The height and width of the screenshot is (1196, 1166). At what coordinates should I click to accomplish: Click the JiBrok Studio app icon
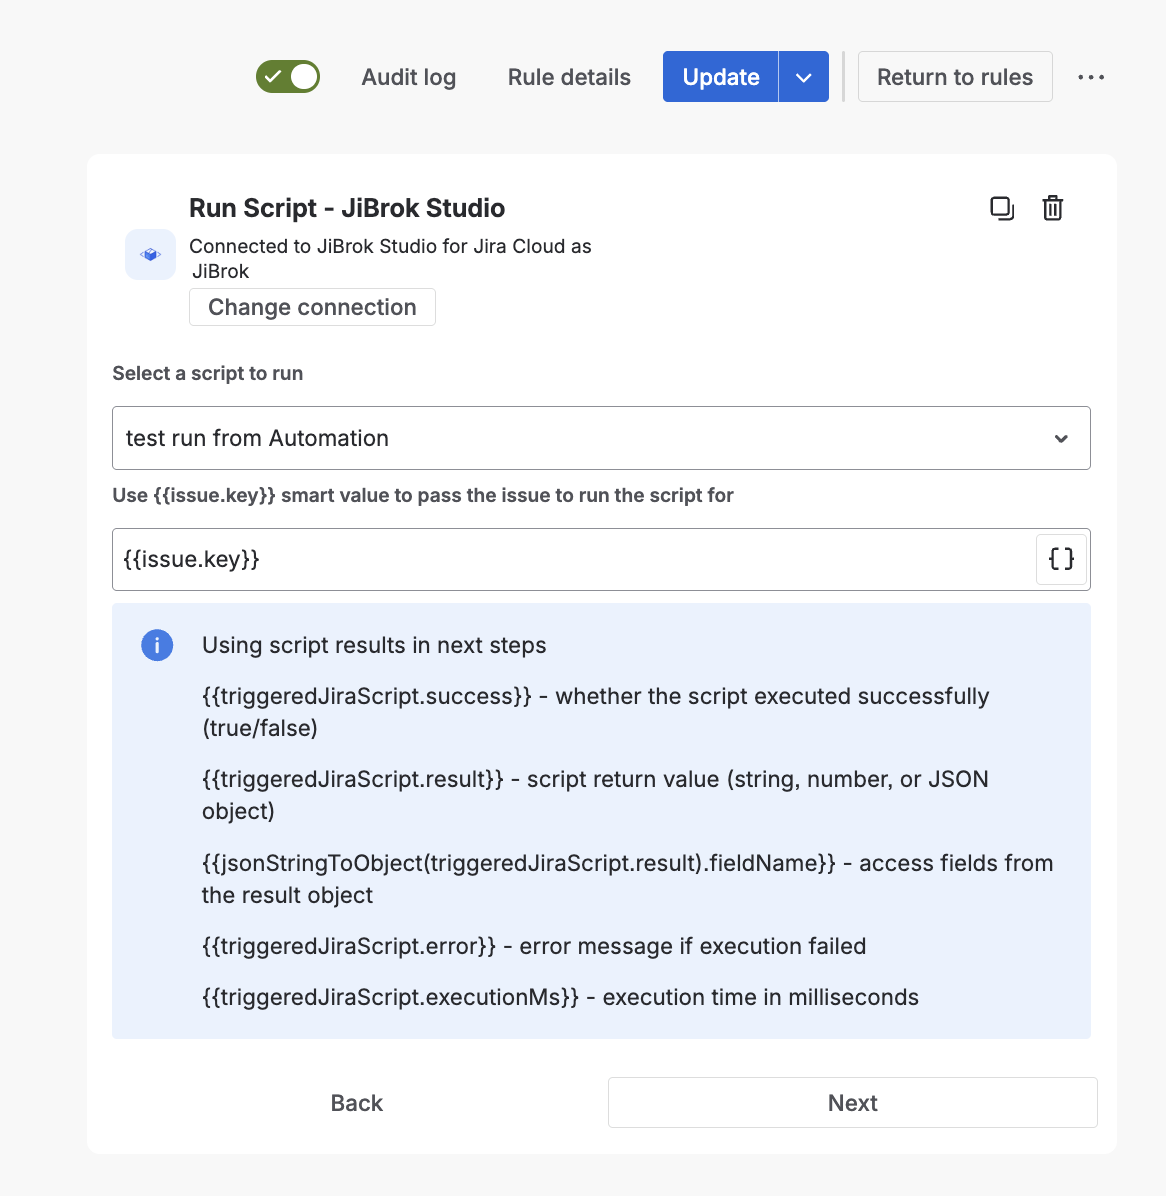click(x=150, y=255)
